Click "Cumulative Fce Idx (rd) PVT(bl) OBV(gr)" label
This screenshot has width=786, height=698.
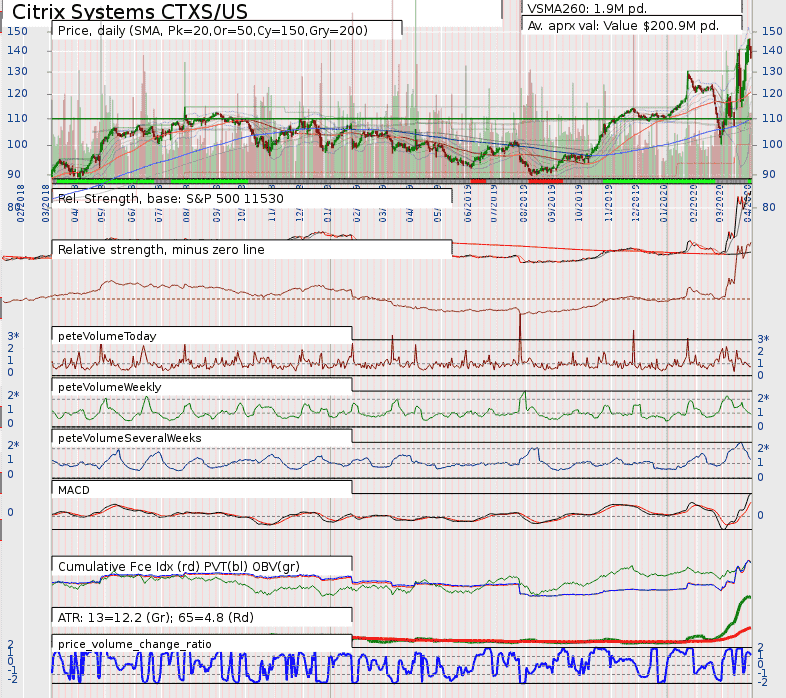click(179, 567)
